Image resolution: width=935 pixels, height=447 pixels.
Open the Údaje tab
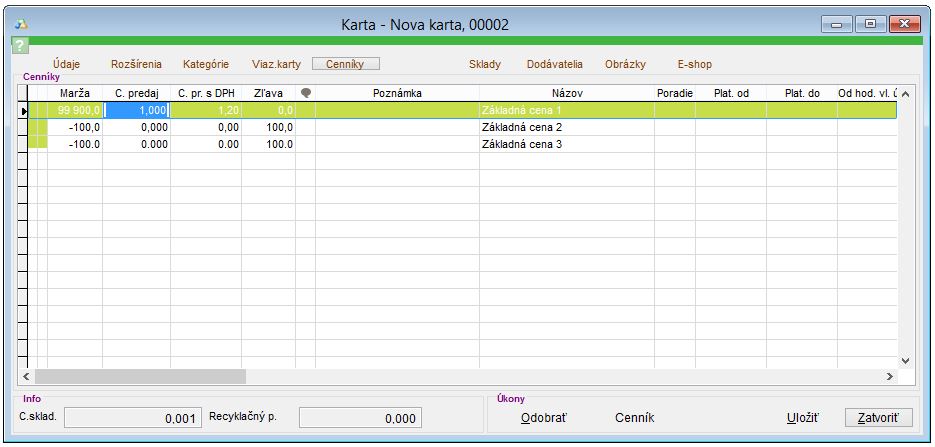click(x=66, y=64)
